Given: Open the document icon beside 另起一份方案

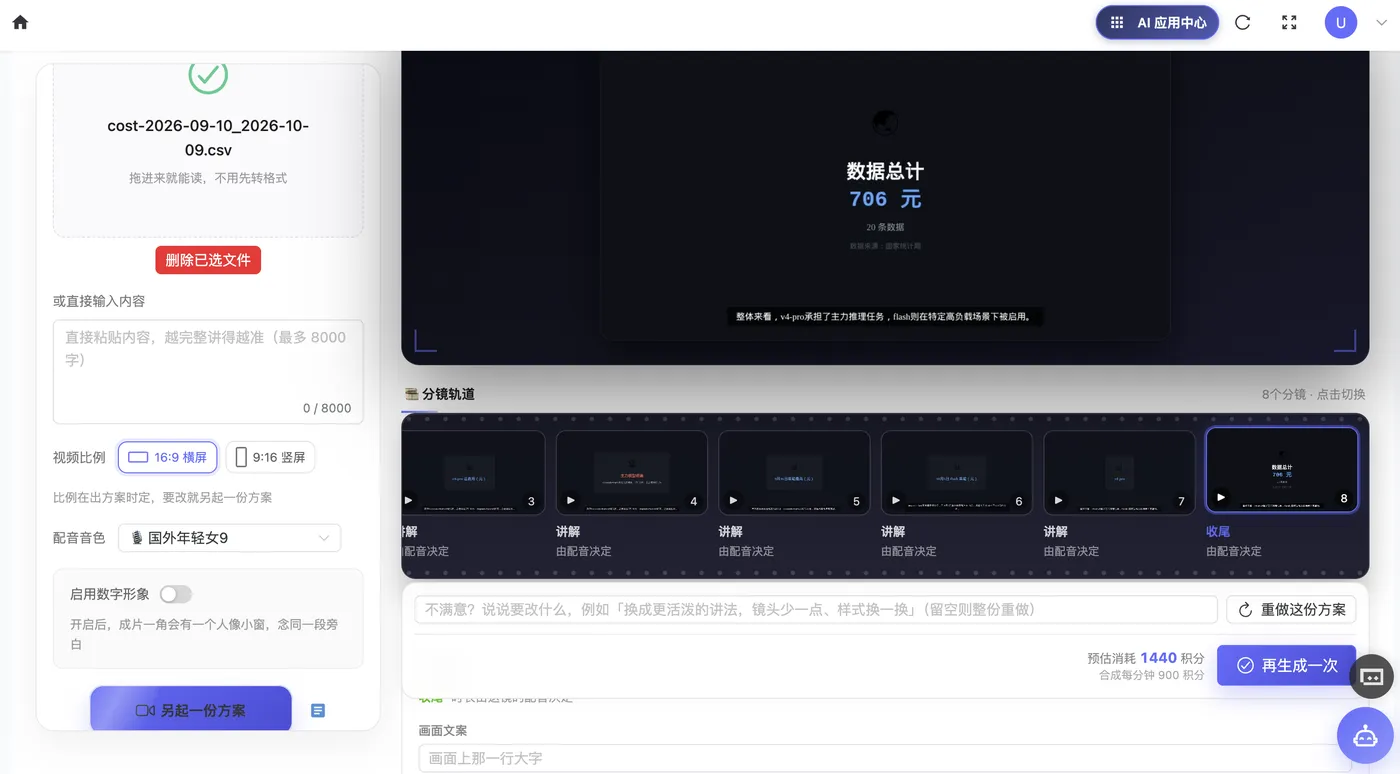Looking at the screenshot, I should click(x=318, y=711).
